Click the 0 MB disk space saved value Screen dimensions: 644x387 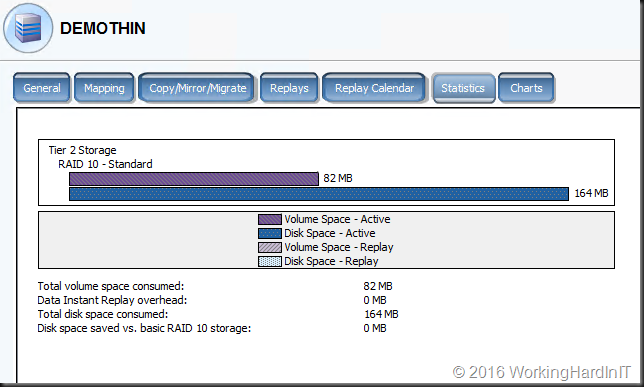(375, 328)
